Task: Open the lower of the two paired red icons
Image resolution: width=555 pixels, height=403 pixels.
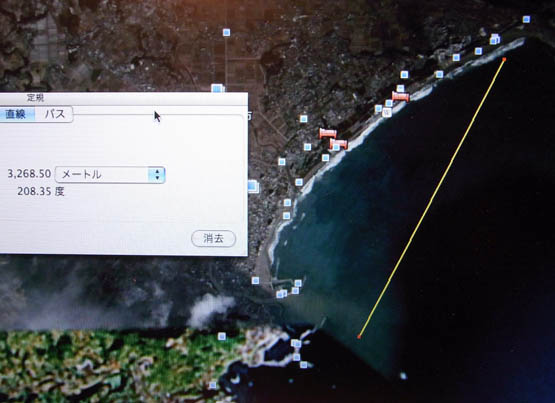Action: pyautogui.click(x=339, y=144)
